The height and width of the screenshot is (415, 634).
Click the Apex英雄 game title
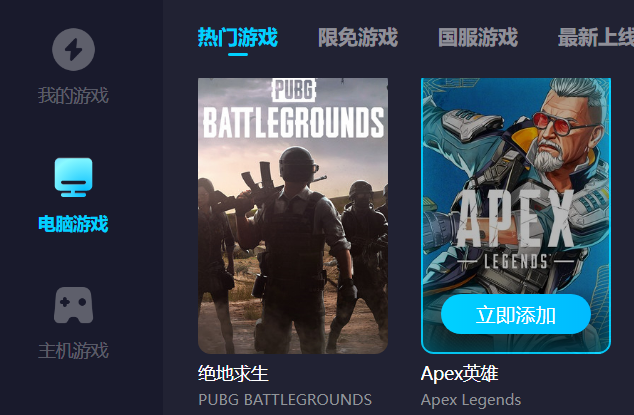(459, 373)
